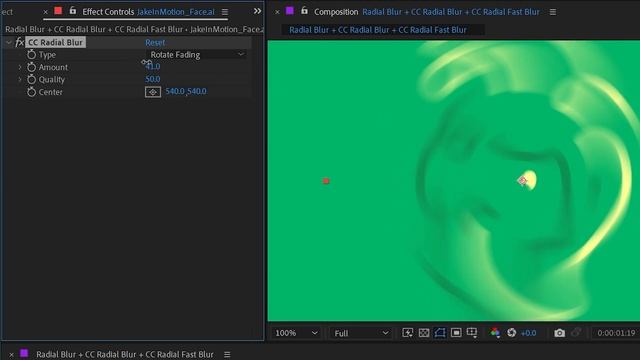Open the Full resolution dropdown

click(x=361, y=333)
